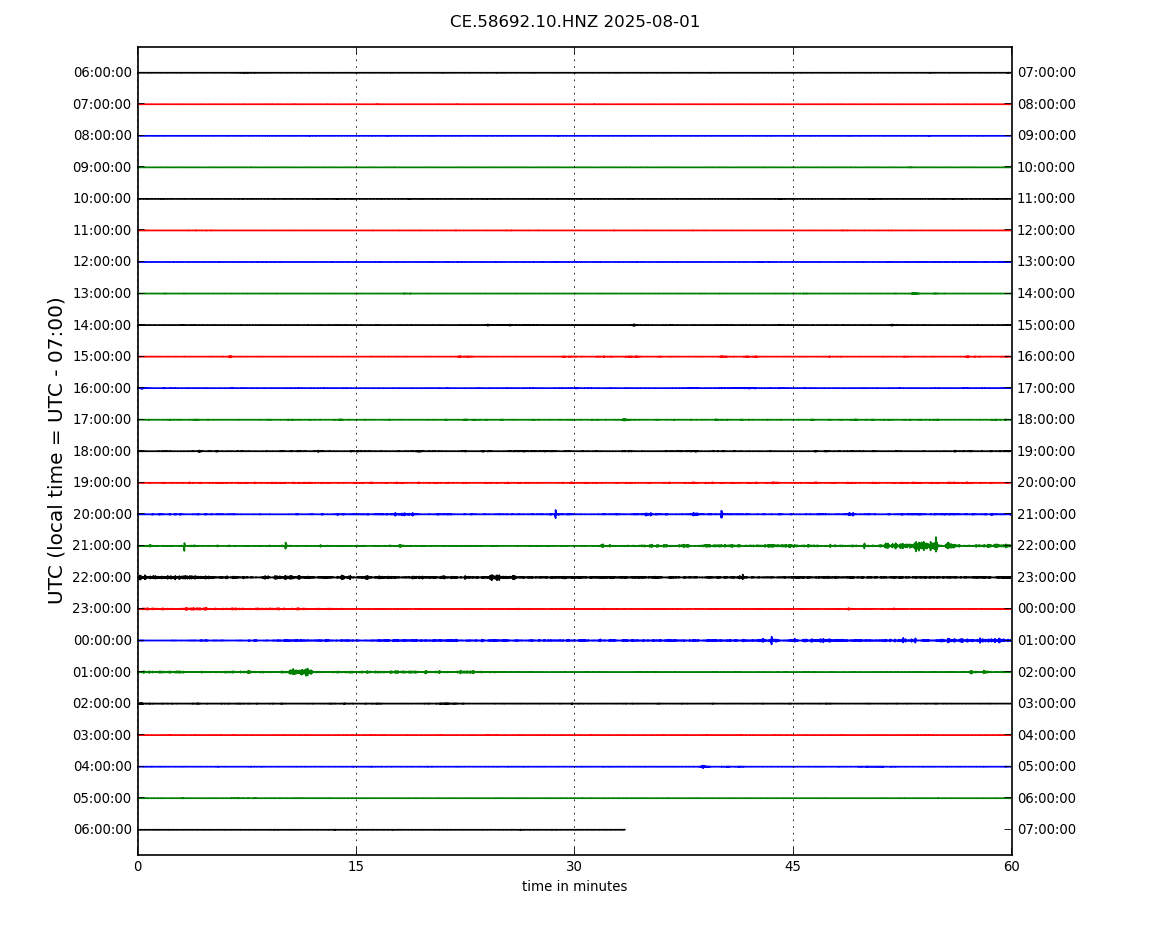Click the left time label 00:00:00
1150x950 pixels.
[x=103, y=640]
